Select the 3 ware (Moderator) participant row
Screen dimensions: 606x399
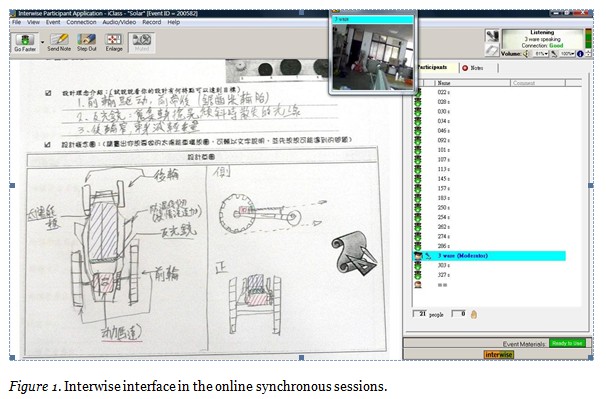(x=490, y=256)
